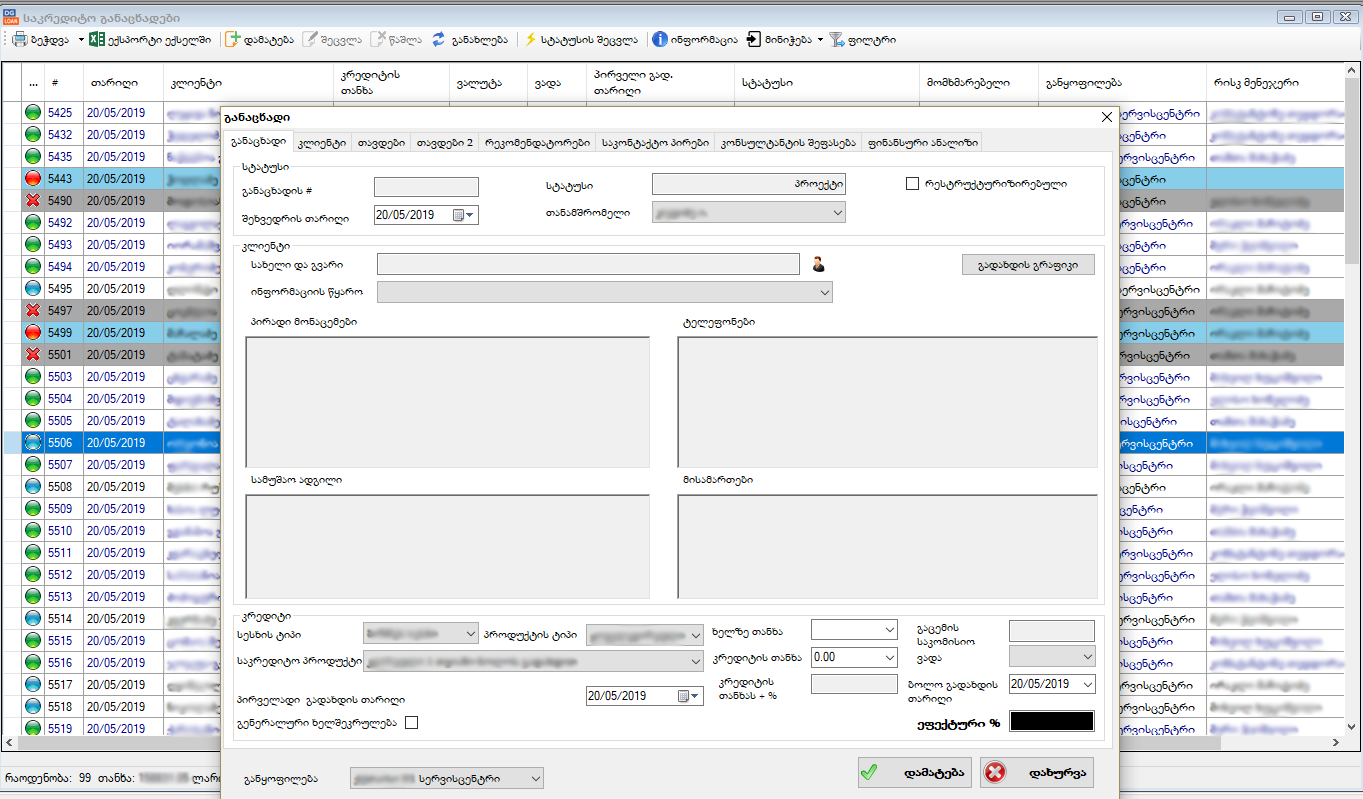Expand the ინფორმაციის წყარო dropdown

coord(825,292)
